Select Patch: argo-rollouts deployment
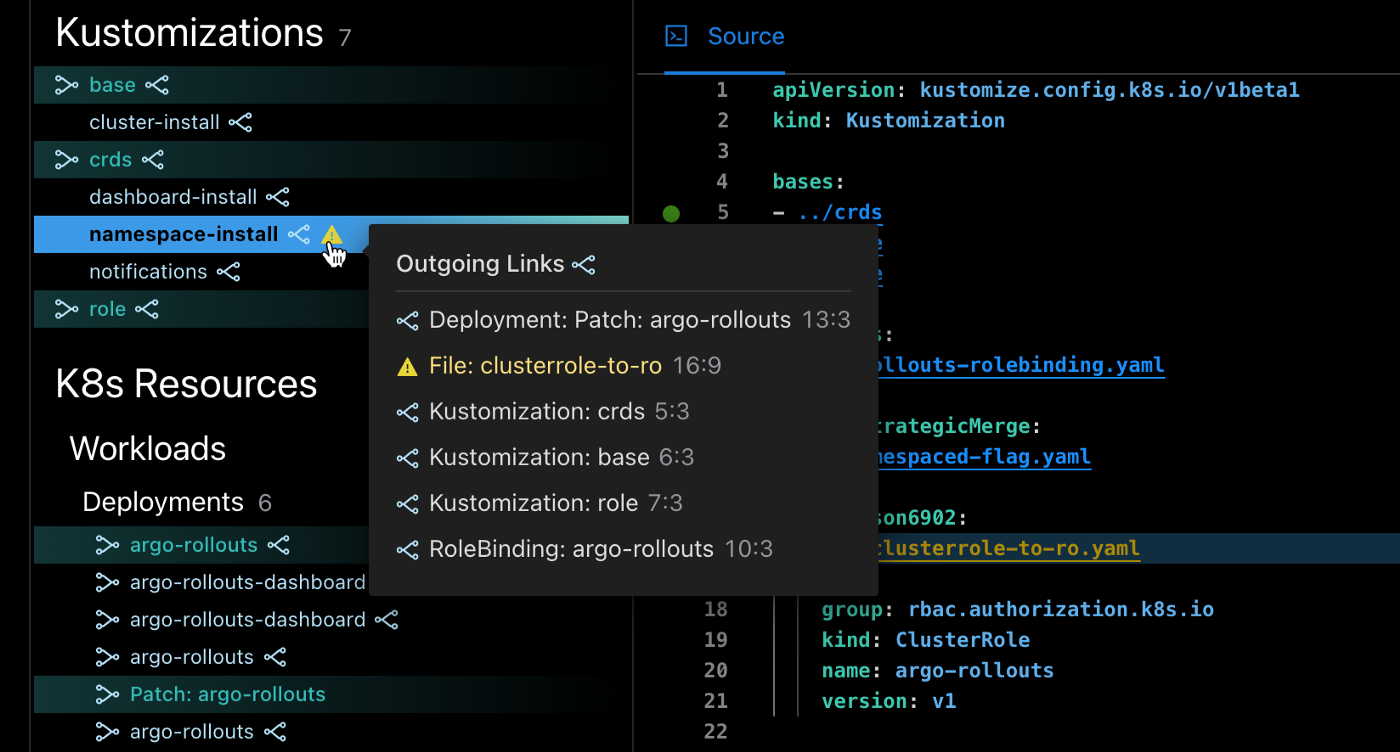The height and width of the screenshot is (752, 1400). point(228,694)
